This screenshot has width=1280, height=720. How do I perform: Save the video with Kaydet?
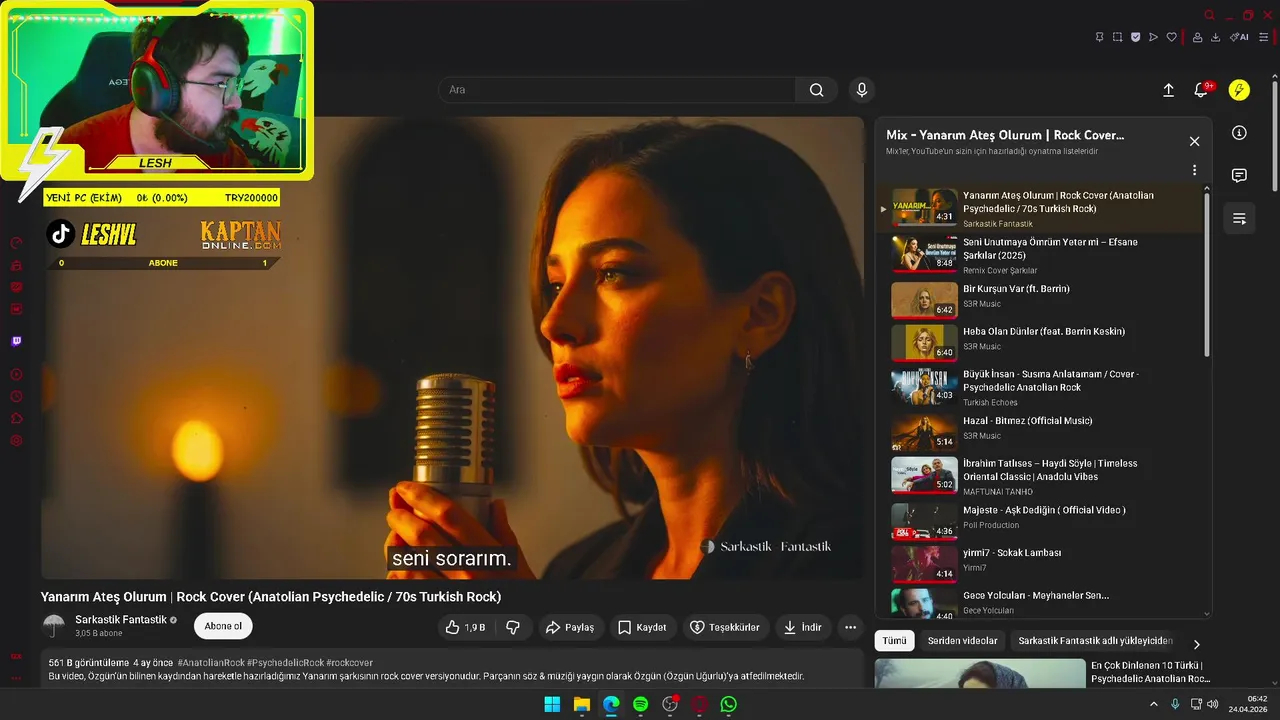click(x=642, y=627)
